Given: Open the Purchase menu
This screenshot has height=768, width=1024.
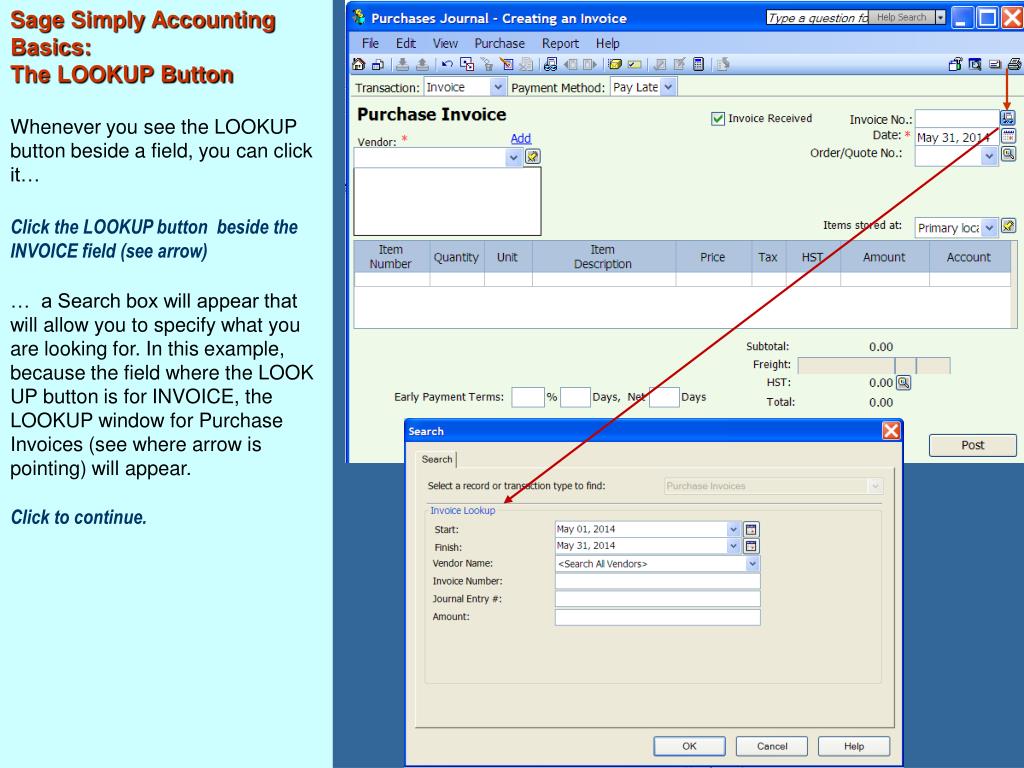Looking at the screenshot, I should point(500,43).
